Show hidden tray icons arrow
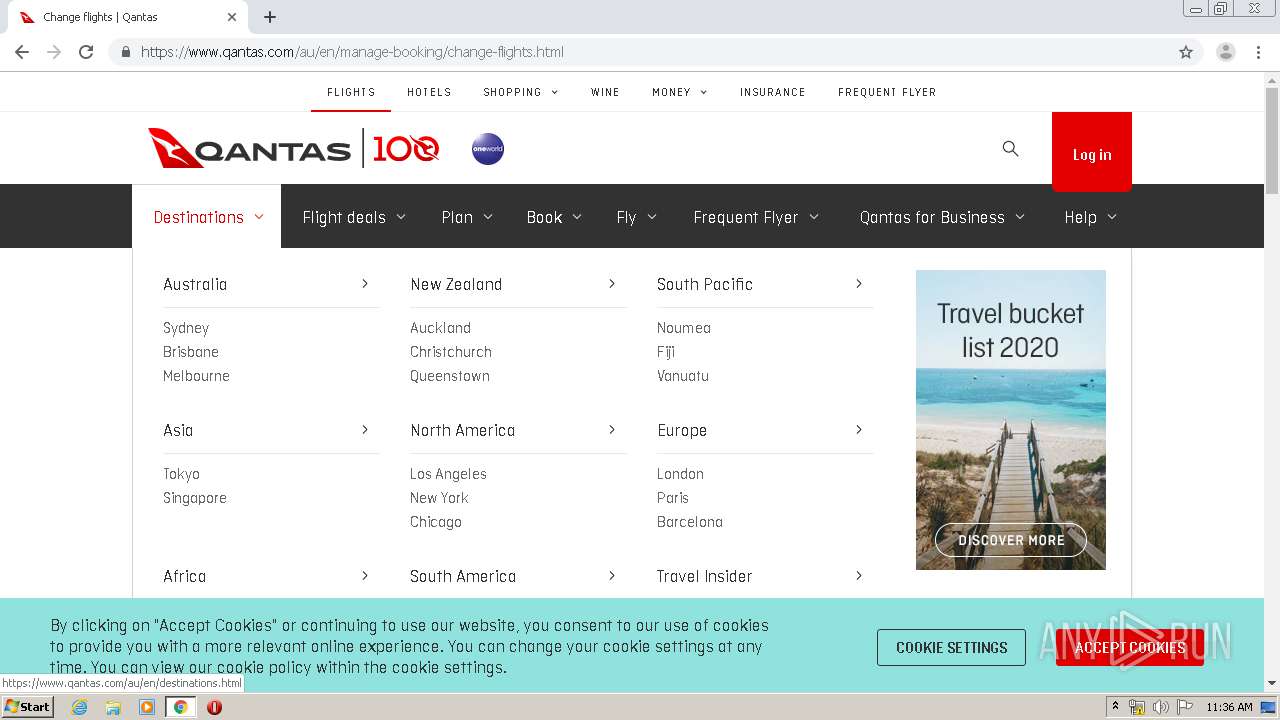The image size is (1280, 720). (x=1115, y=707)
